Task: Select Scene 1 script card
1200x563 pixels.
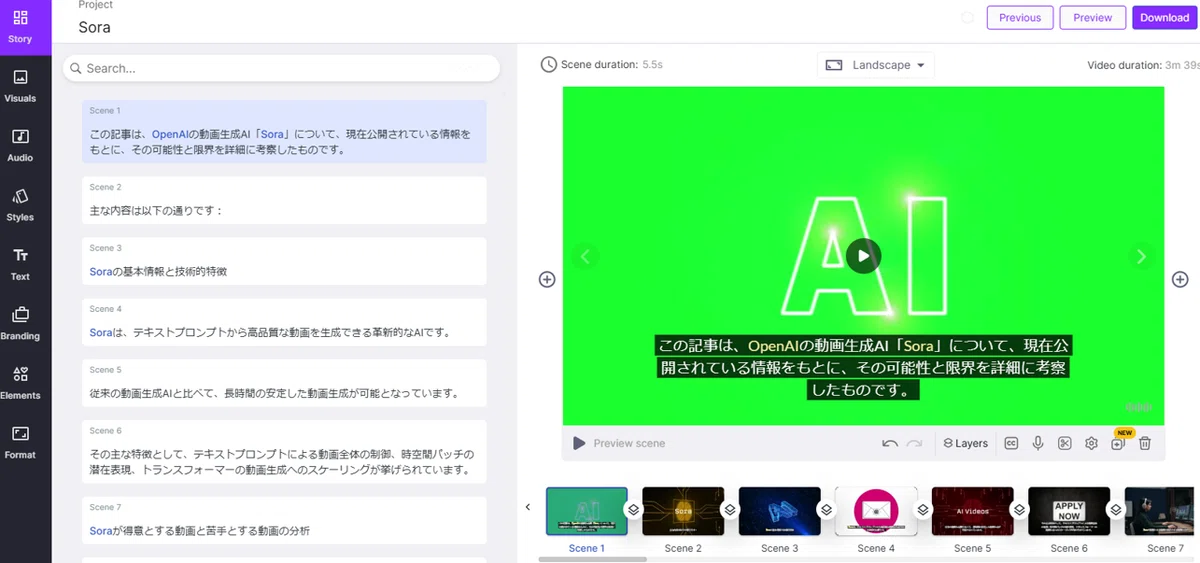Action: (x=284, y=131)
